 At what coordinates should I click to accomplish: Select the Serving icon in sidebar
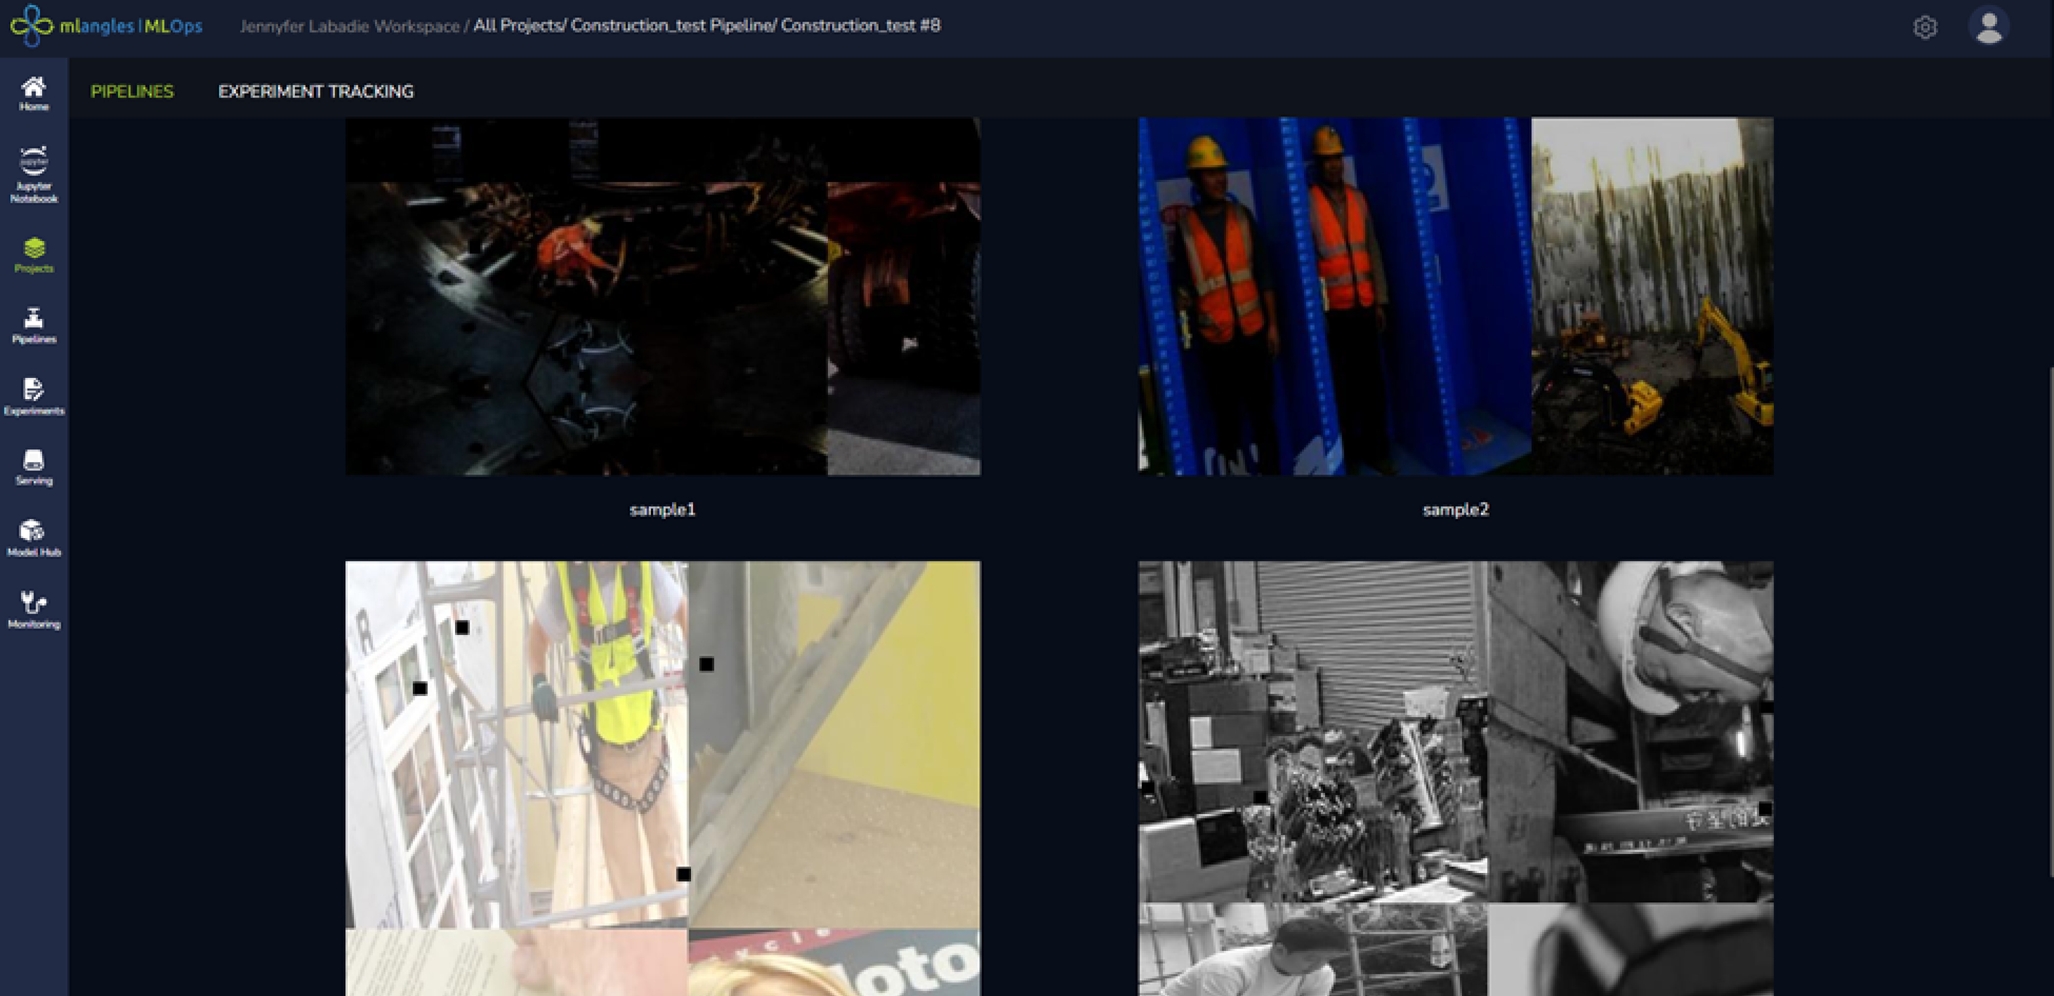[x=34, y=466]
